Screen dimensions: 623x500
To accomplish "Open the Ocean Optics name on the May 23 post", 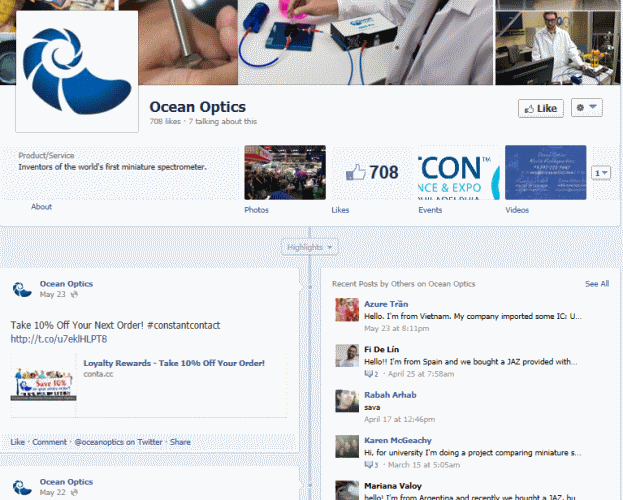I will tap(66, 284).
